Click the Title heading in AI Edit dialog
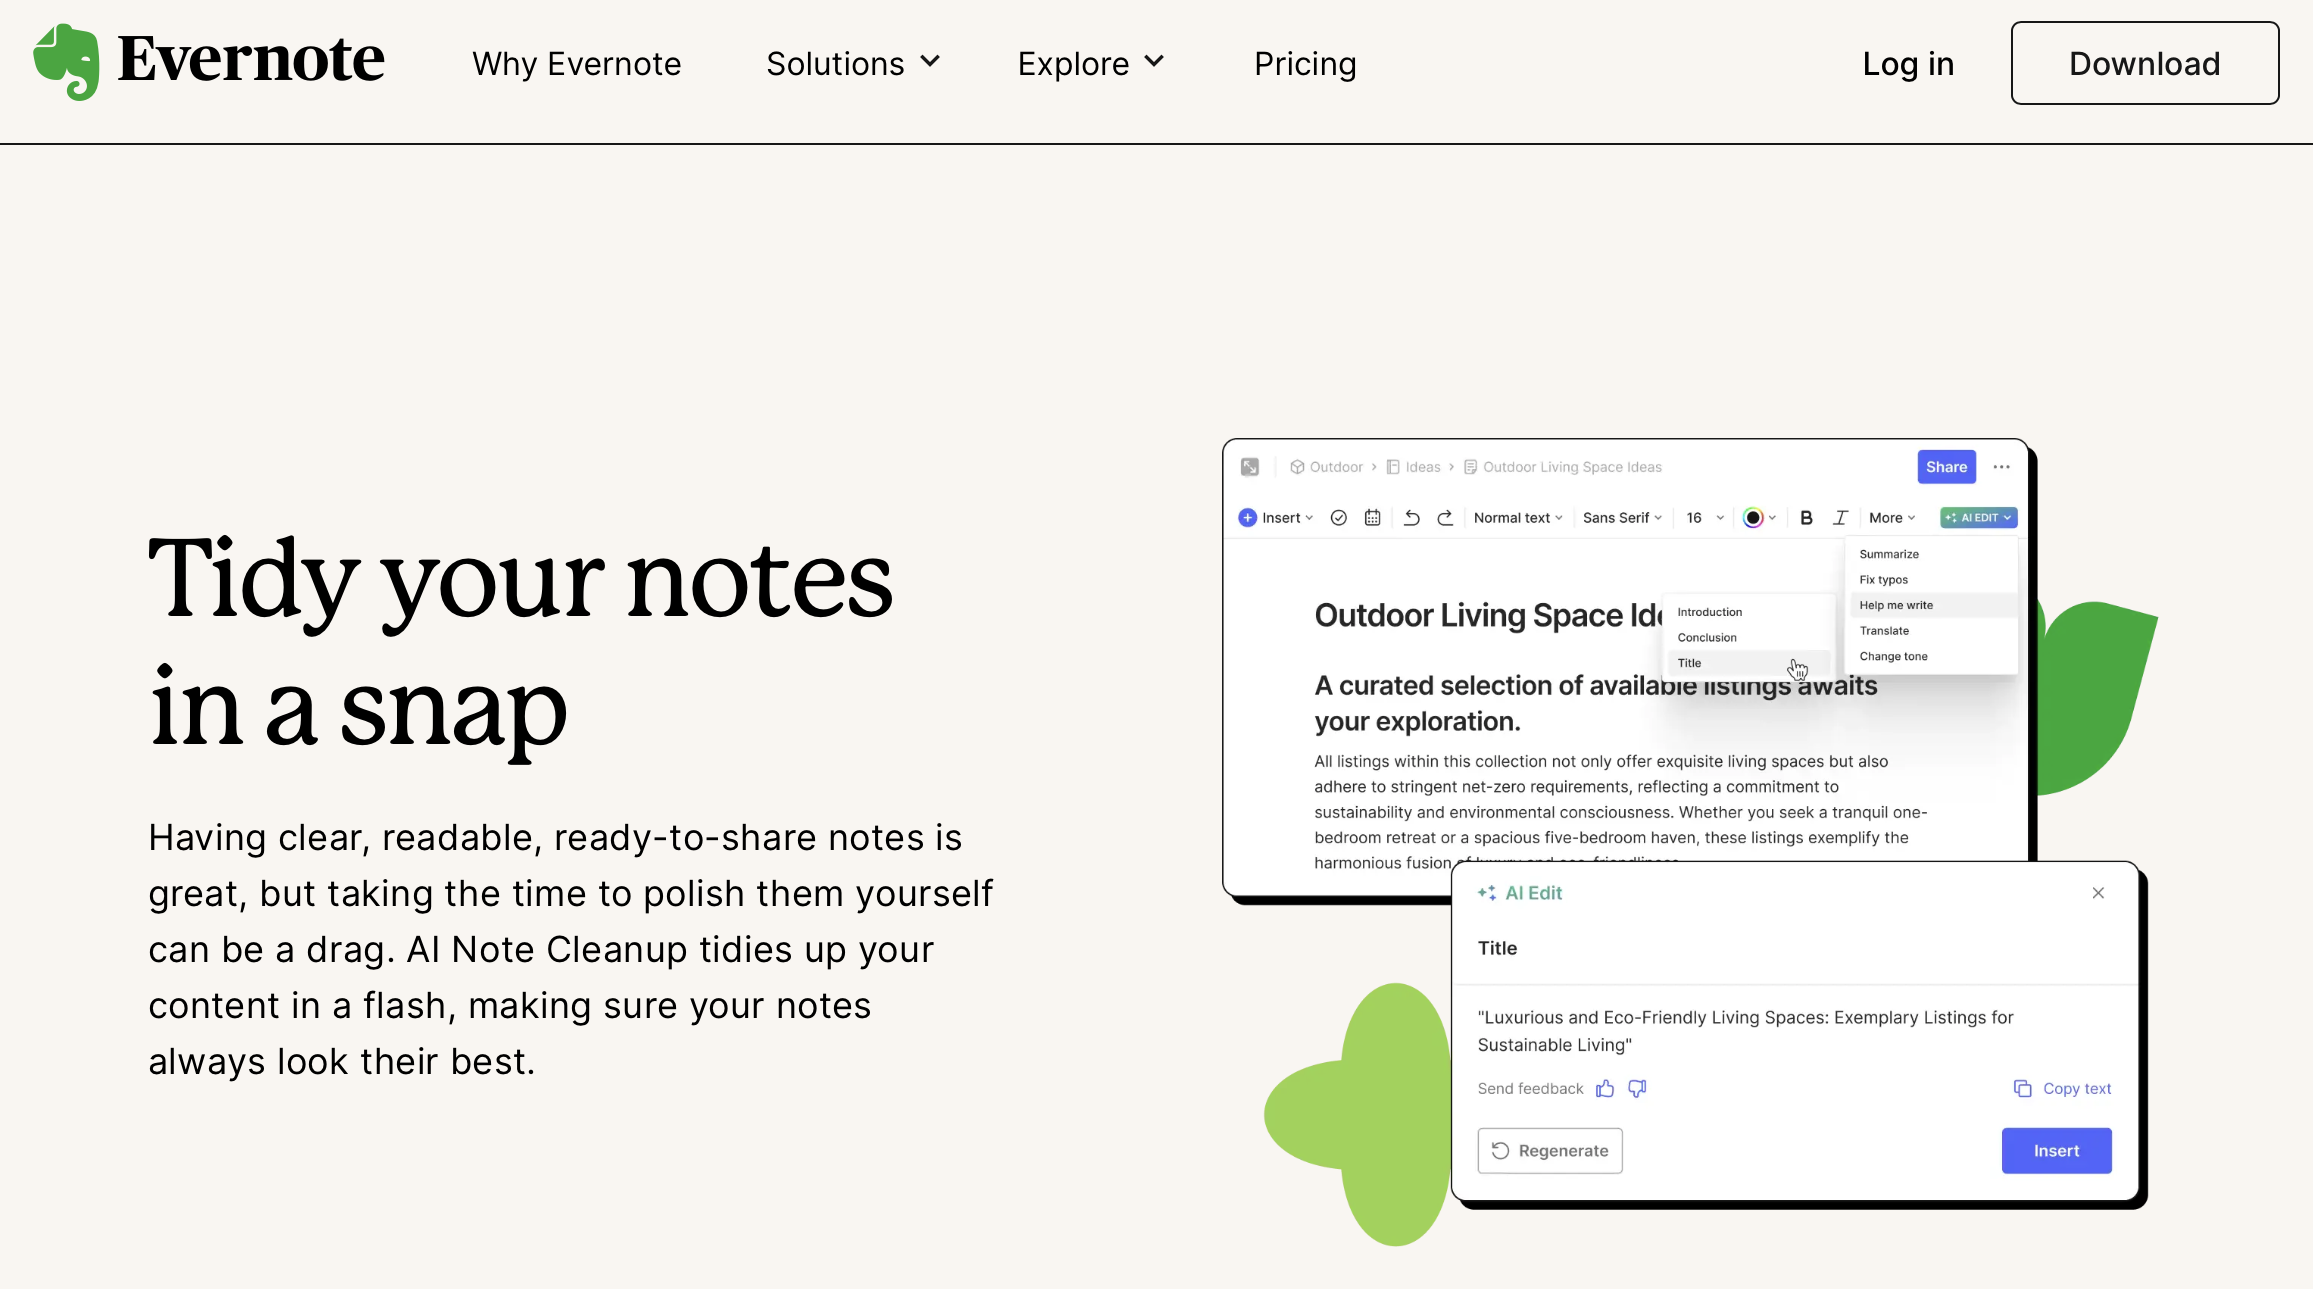Screen dimensions: 2313x1289 click(1497, 948)
